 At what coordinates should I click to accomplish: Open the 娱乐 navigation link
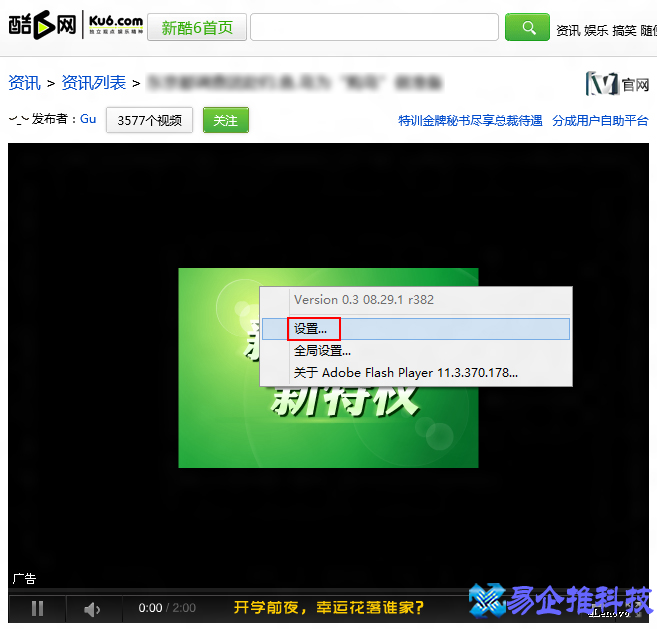596,31
